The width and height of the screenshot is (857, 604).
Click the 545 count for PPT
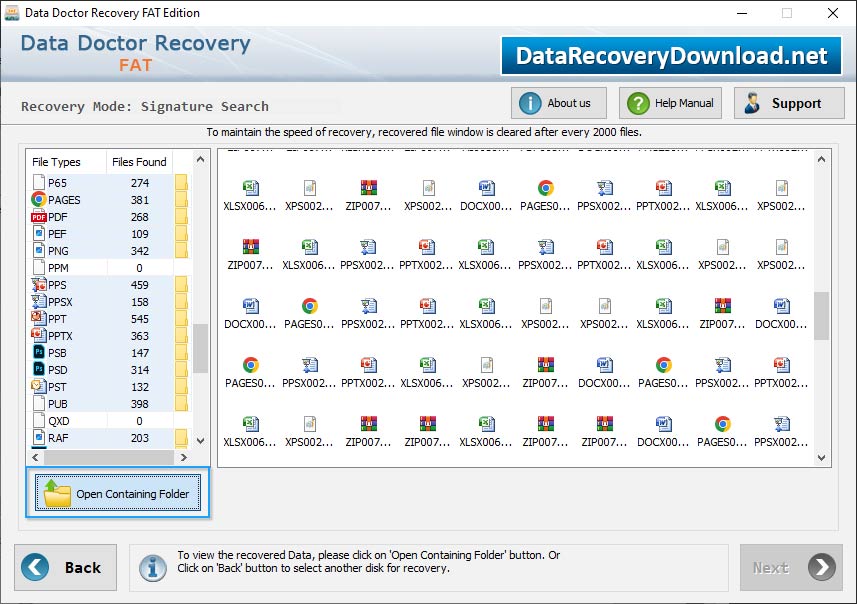(x=139, y=319)
